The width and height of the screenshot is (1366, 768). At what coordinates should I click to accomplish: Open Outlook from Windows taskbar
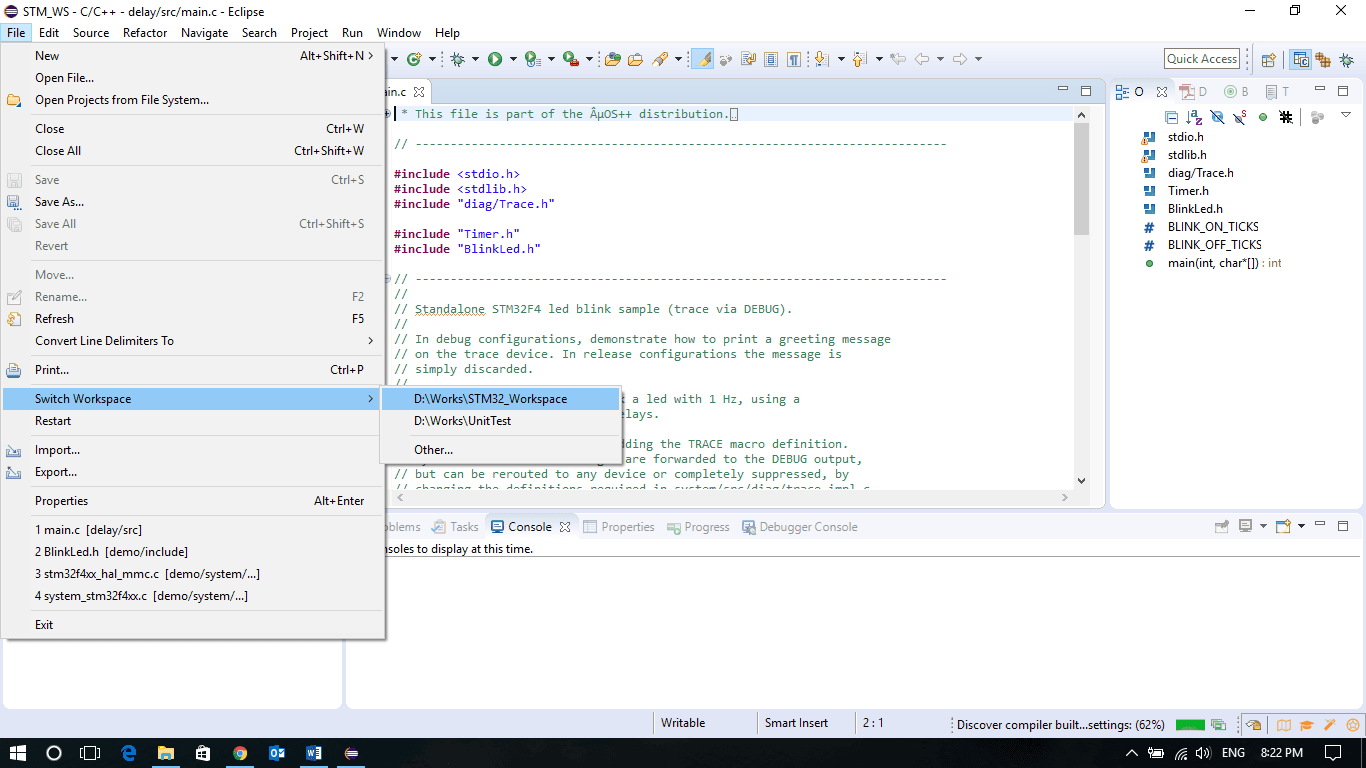pos(277,753)
